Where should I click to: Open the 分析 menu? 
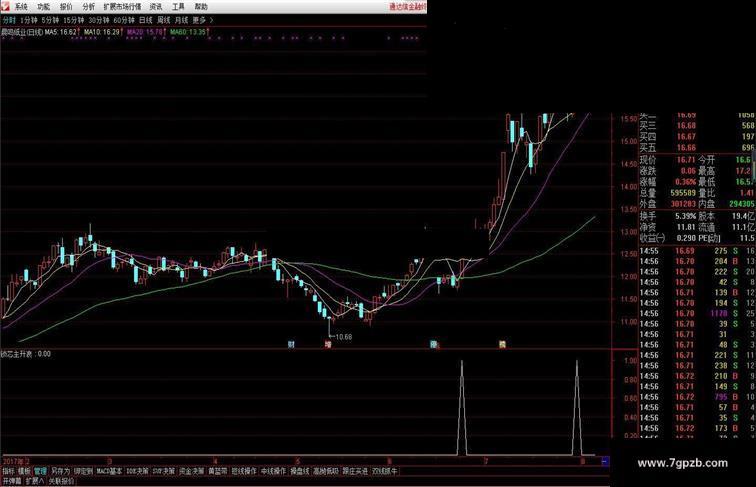(x=89, y=7)
